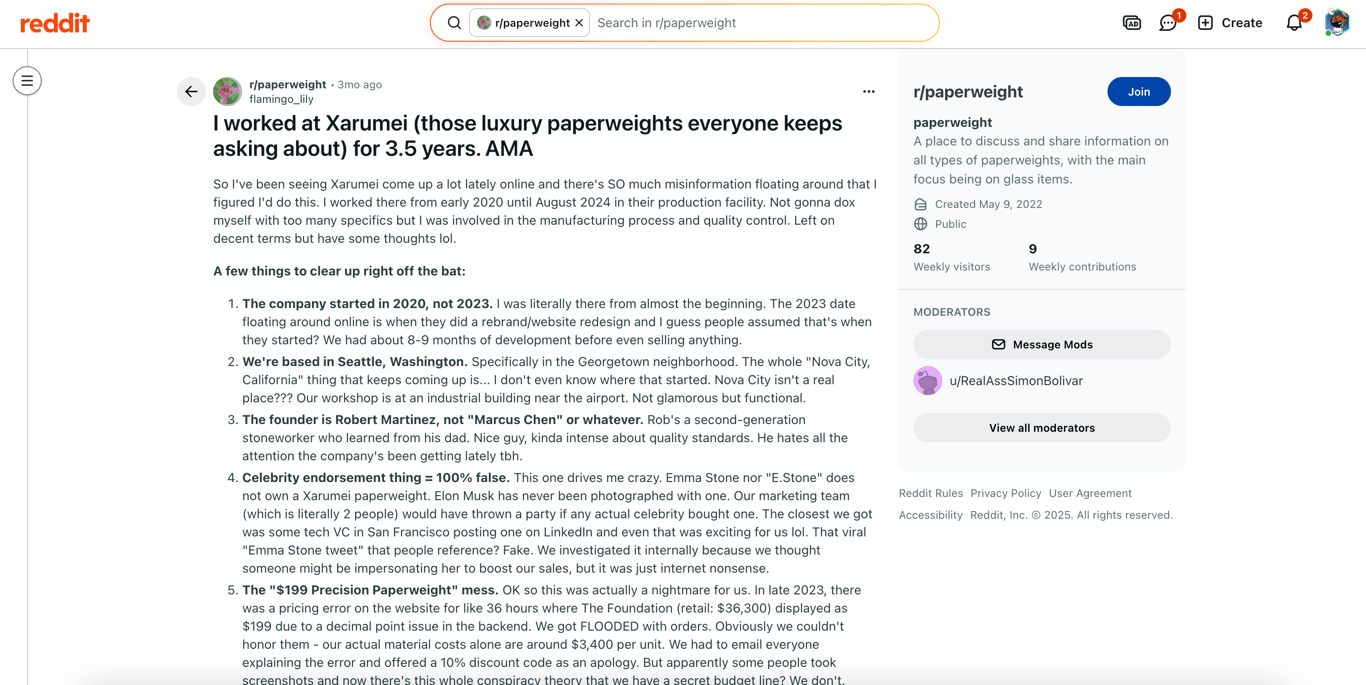The height and width of the screenshot is (685, 1366).
Task: Open u/RealAssSimonBolivar moderator profile
Action: [x=1016, y=381]
